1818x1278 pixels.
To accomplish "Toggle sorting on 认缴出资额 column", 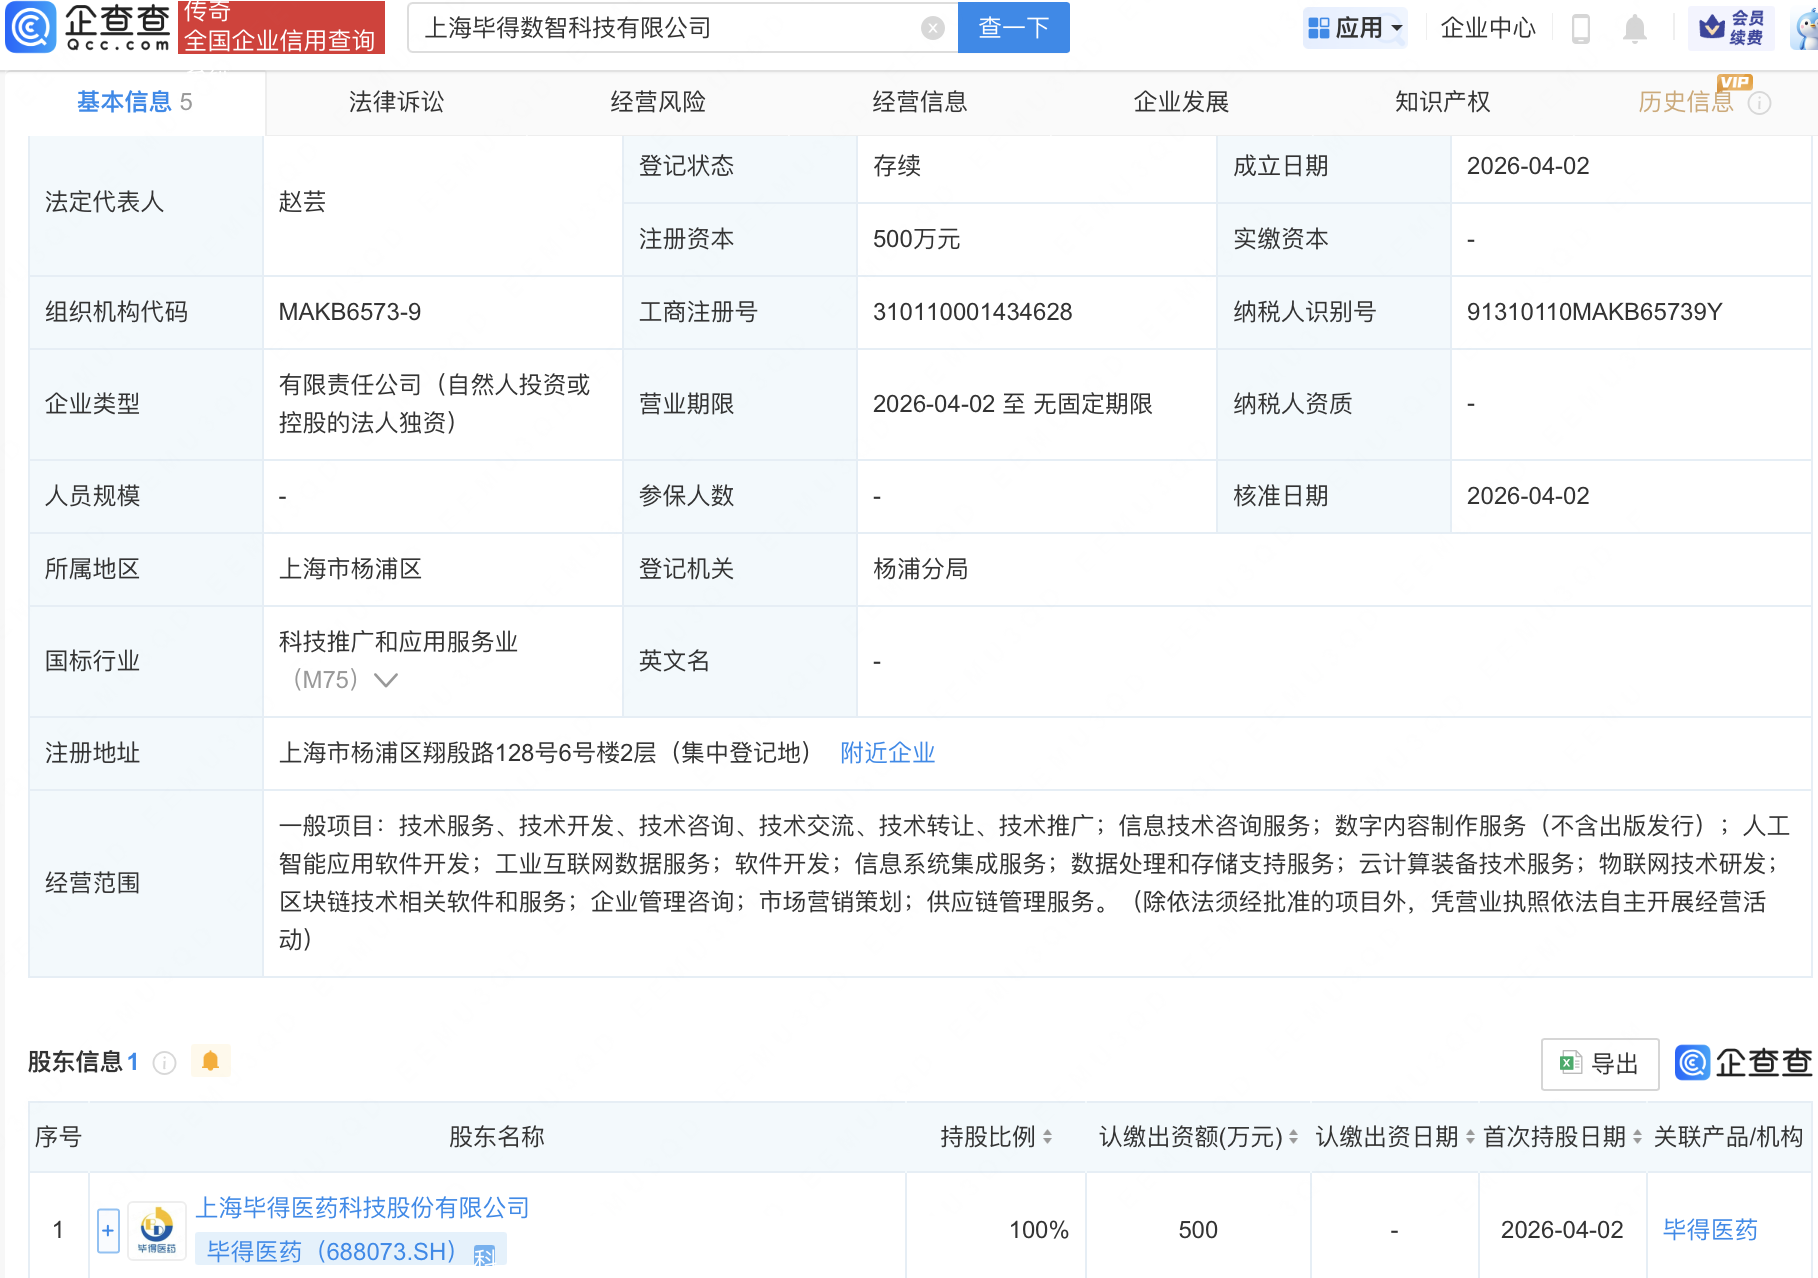I will [x=1291, y=1137].
